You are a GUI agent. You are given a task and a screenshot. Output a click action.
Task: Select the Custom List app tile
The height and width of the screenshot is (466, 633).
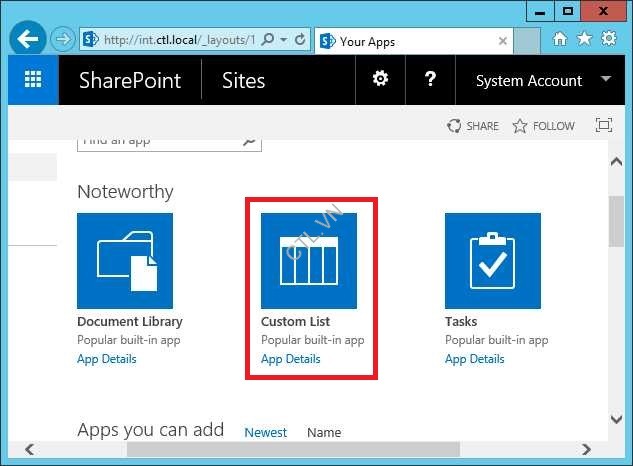coord(309,260)
